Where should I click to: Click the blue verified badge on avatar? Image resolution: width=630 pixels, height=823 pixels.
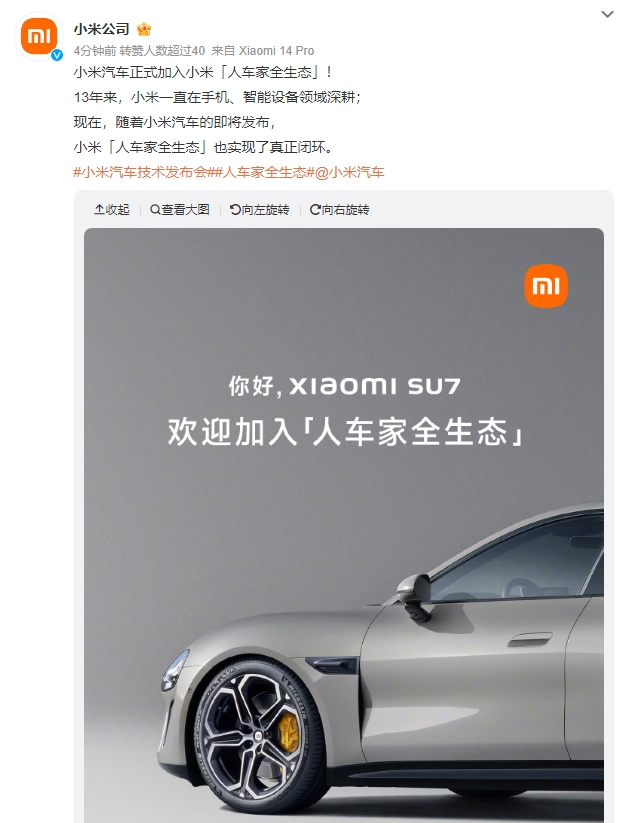57,55
